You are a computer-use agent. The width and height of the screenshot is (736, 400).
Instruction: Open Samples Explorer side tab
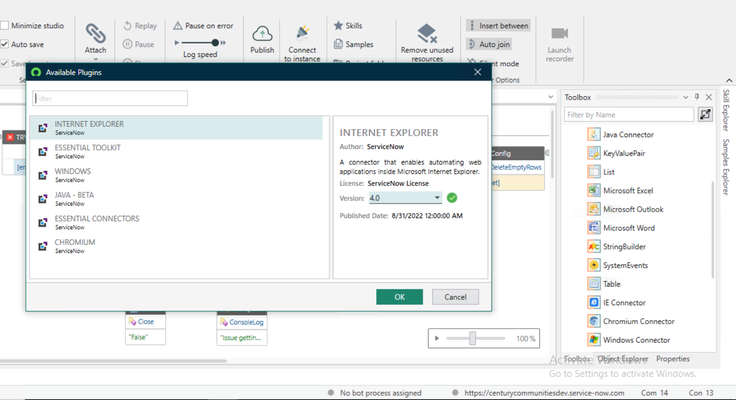tap(726, 167)
